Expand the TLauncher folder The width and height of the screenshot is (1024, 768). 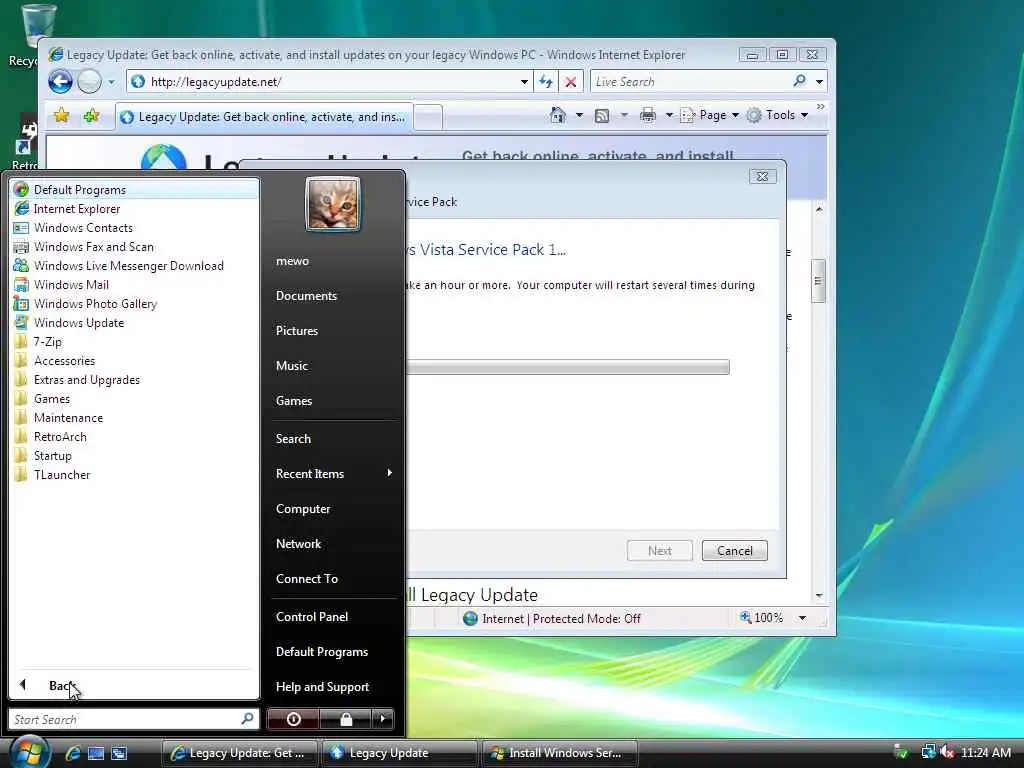pos(135,473)
